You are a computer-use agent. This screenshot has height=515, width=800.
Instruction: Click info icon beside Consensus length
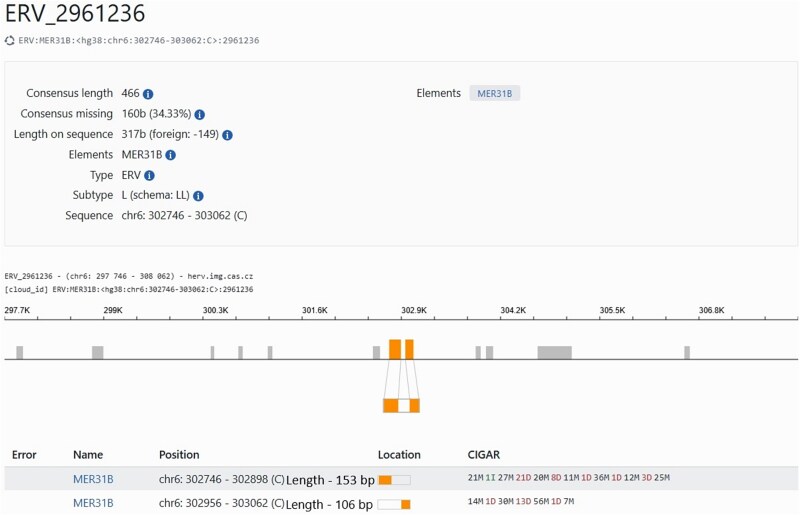[x=148, y=94]
